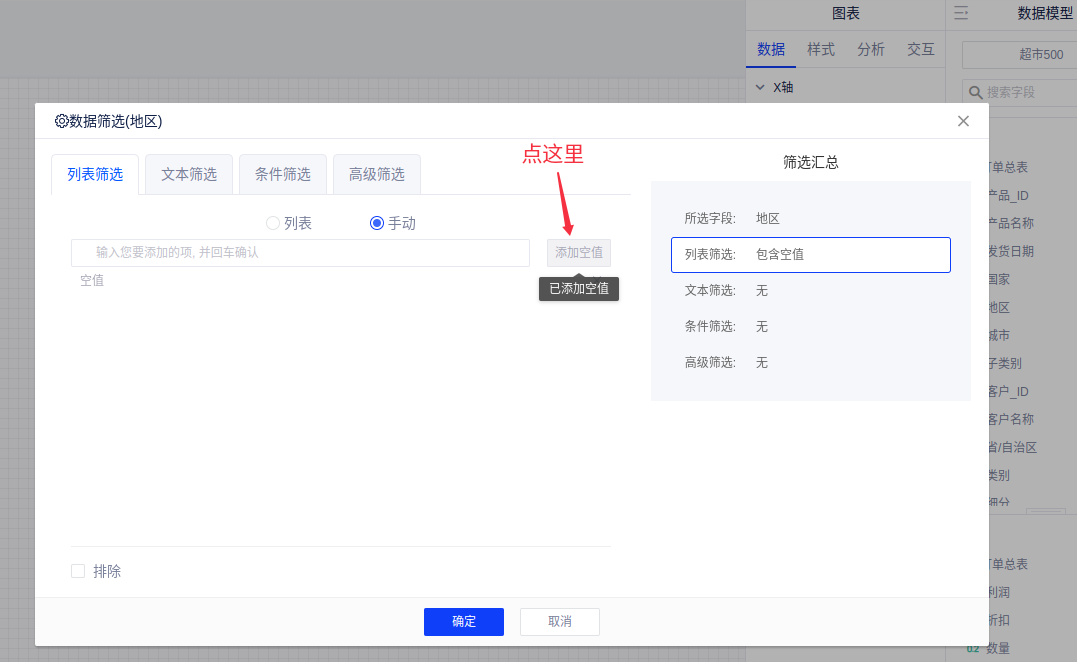Collapse the X轴 section chevron
This screenshot has height=662, width=1077.
click(760, 87)
